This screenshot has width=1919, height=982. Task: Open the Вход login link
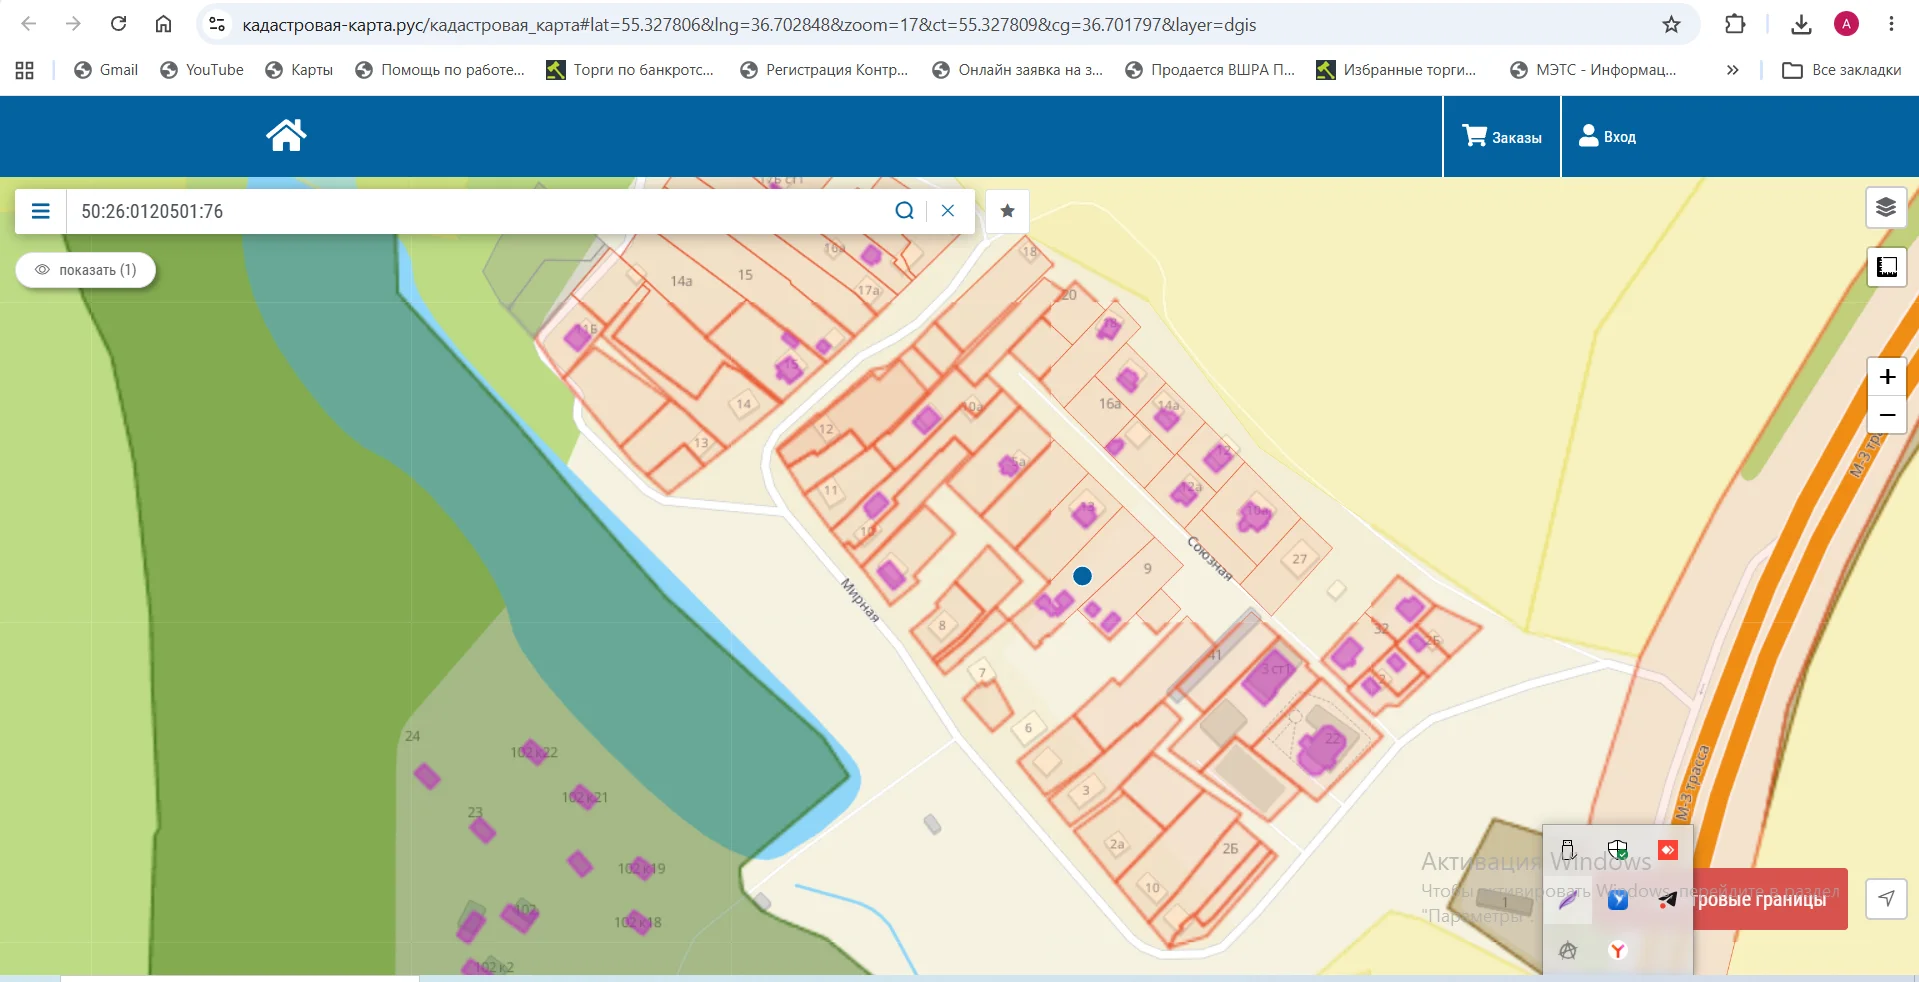click(x=1607, y=137)
